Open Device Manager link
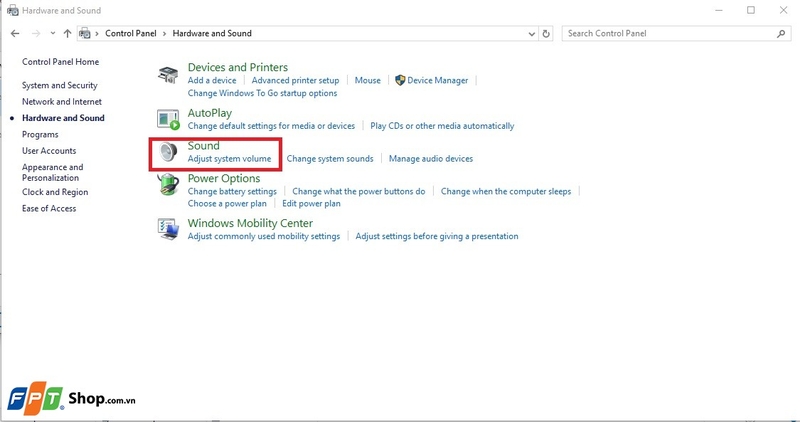The image size is (800, 422). click(x=437, y=80)
